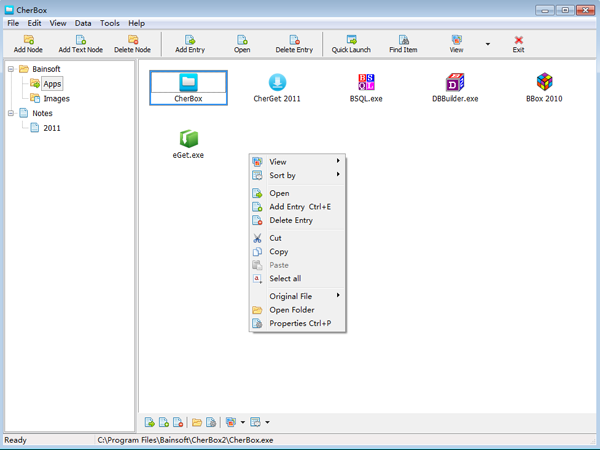Choose Open Folder in context menu
This screenshot has height=450, width=600.
tap(297, 310)
